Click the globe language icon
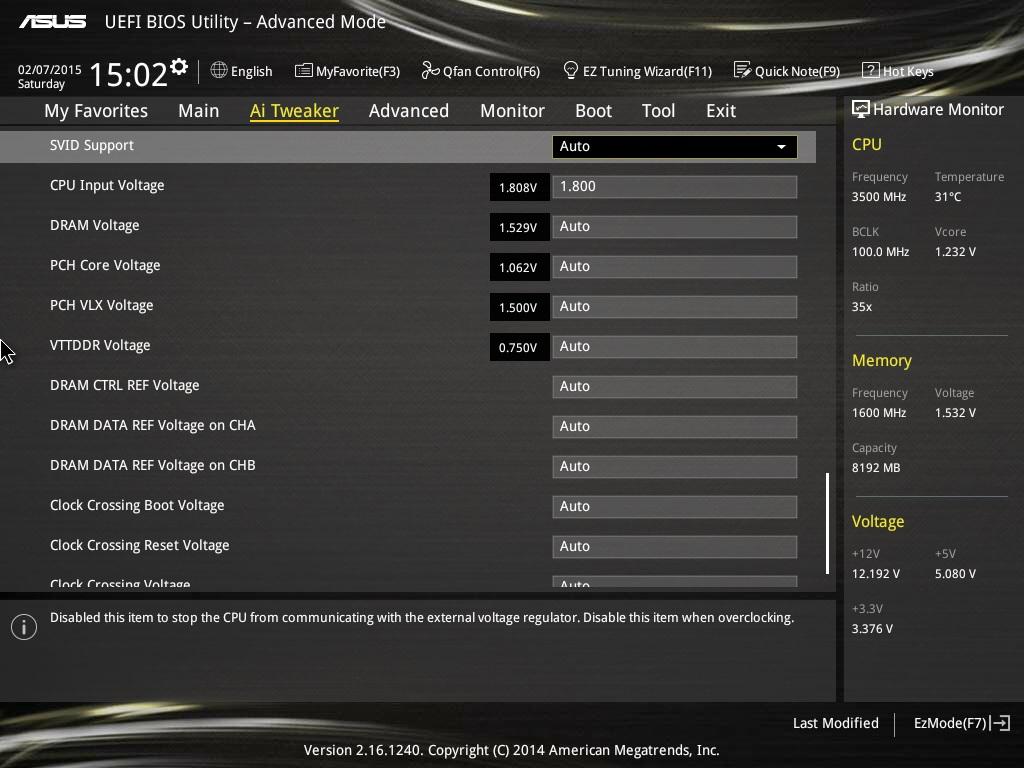1024x768 pixels. click(x=219, y=70)
